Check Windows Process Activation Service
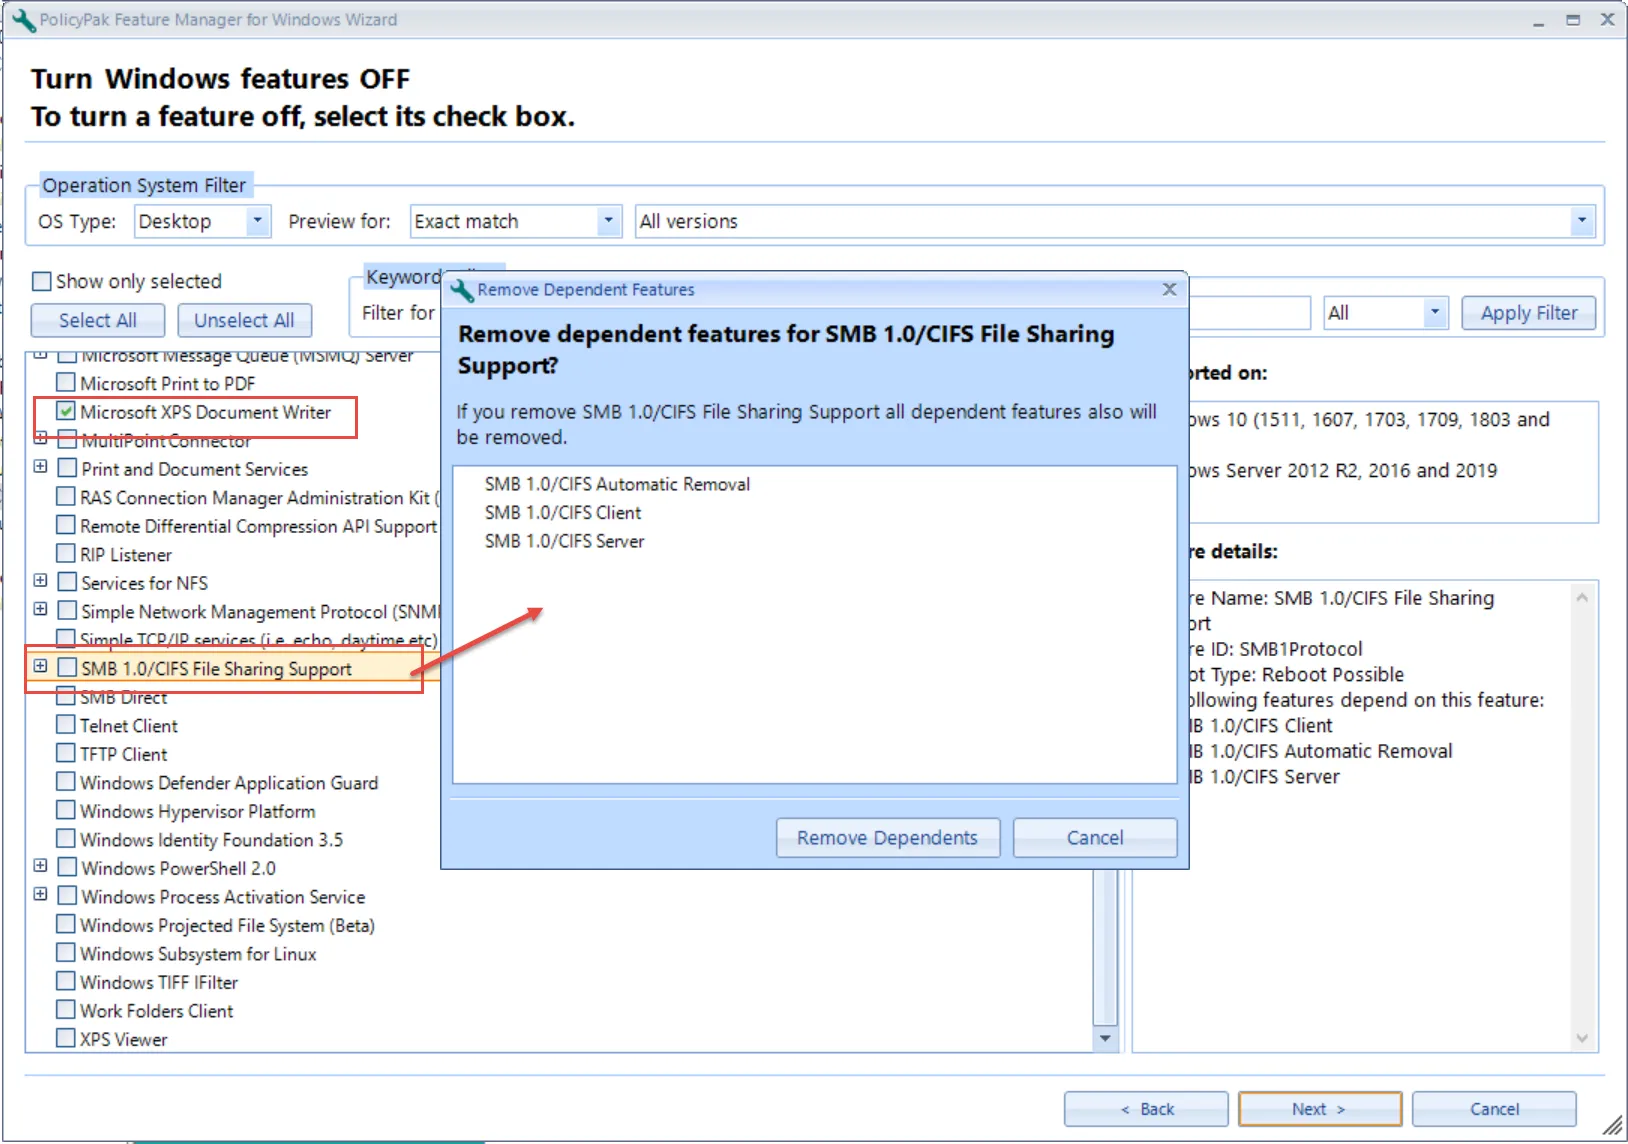Screen dimensions: 1628x1144 pos(67,895)
